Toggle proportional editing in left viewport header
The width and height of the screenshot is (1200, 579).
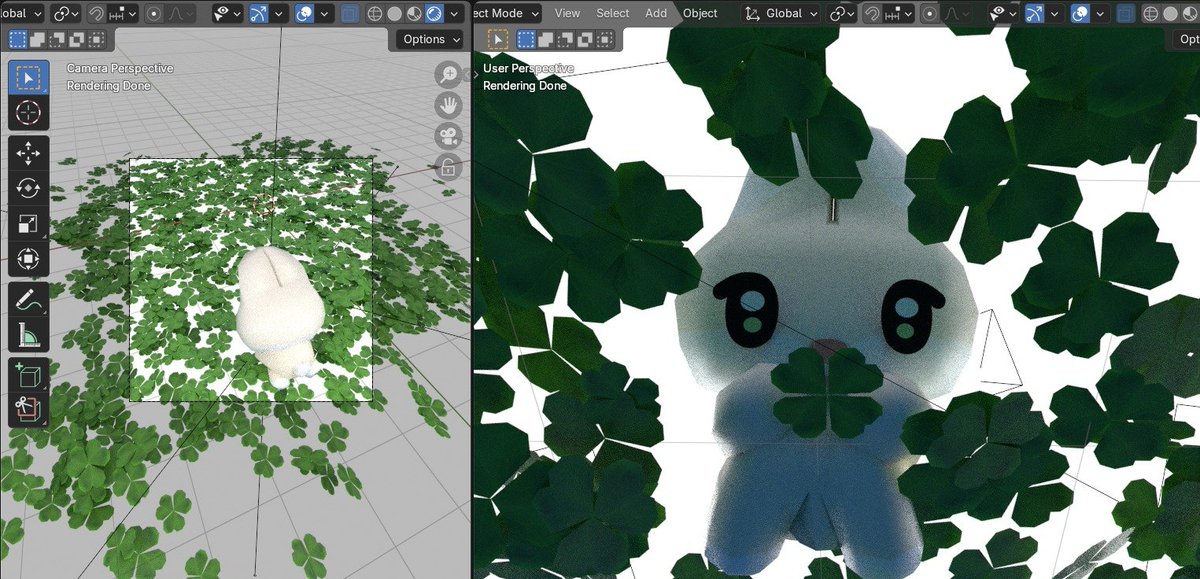[x=154, y=13]
